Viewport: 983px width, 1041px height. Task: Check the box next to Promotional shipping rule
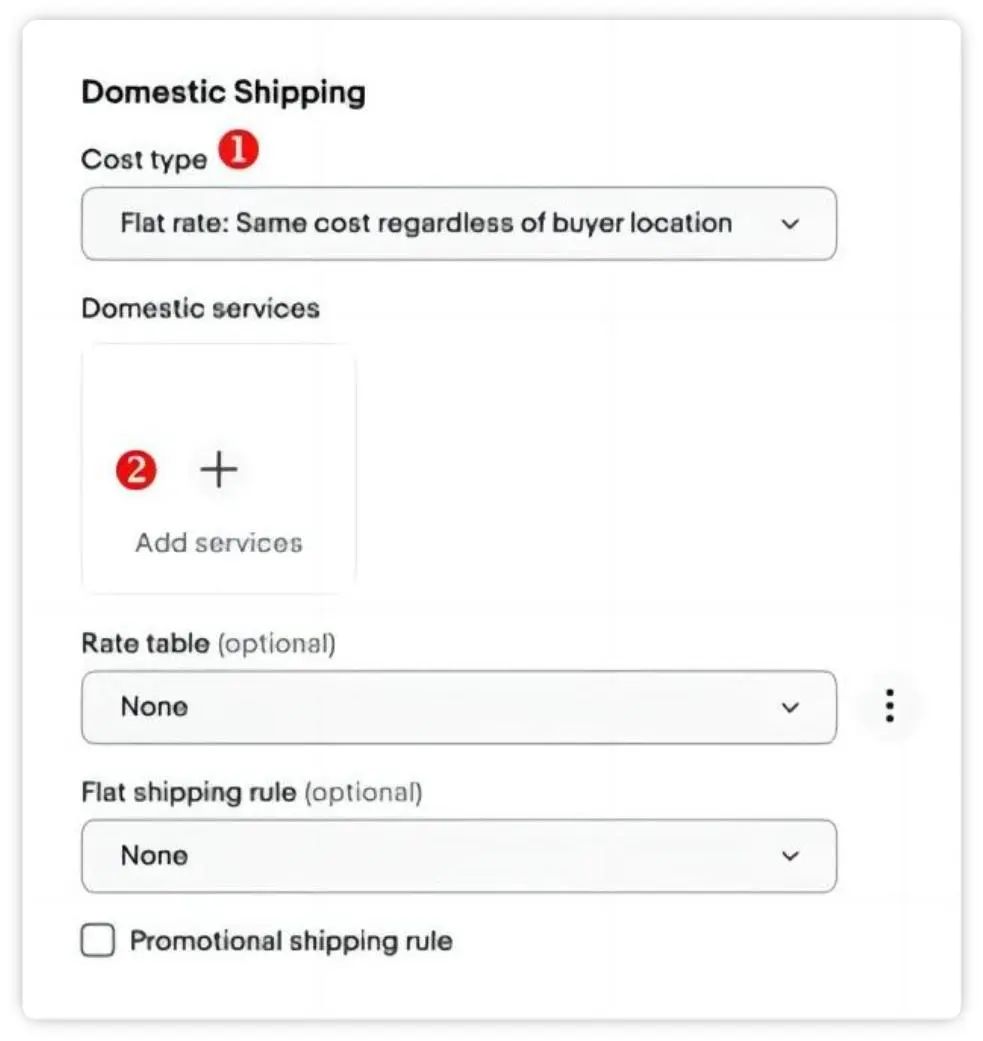tap(97, 940)
